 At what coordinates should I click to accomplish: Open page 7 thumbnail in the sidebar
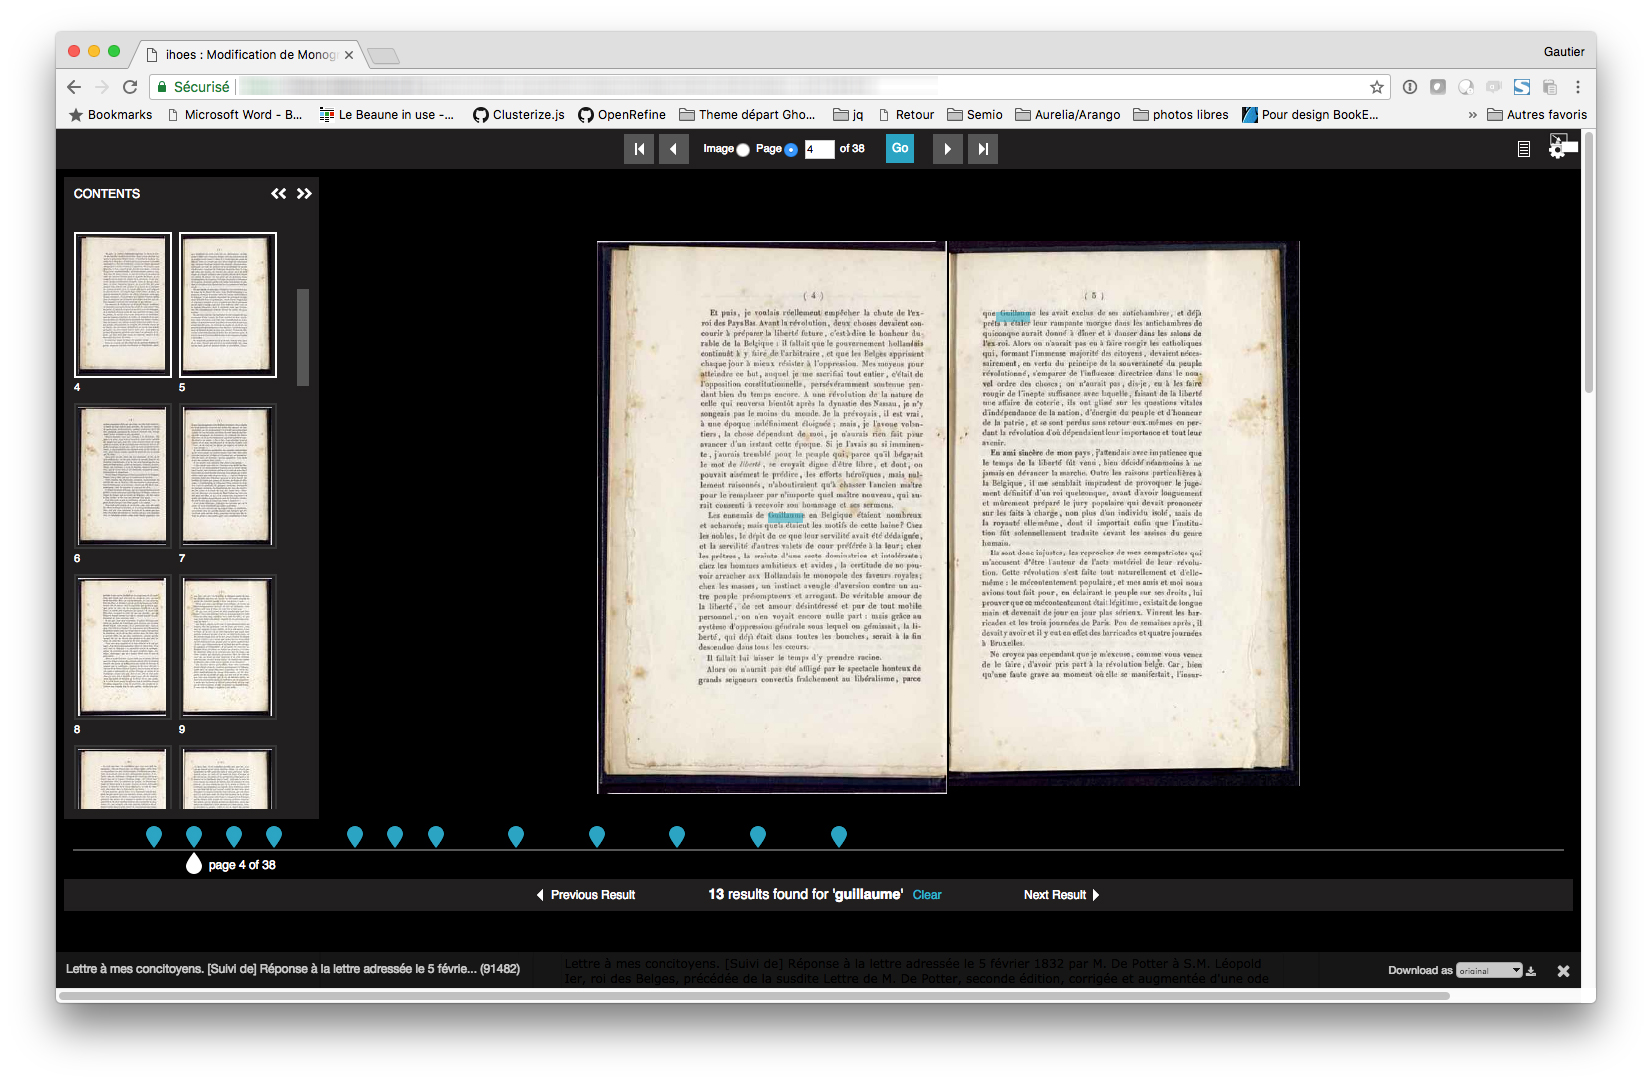click(227, 476)
